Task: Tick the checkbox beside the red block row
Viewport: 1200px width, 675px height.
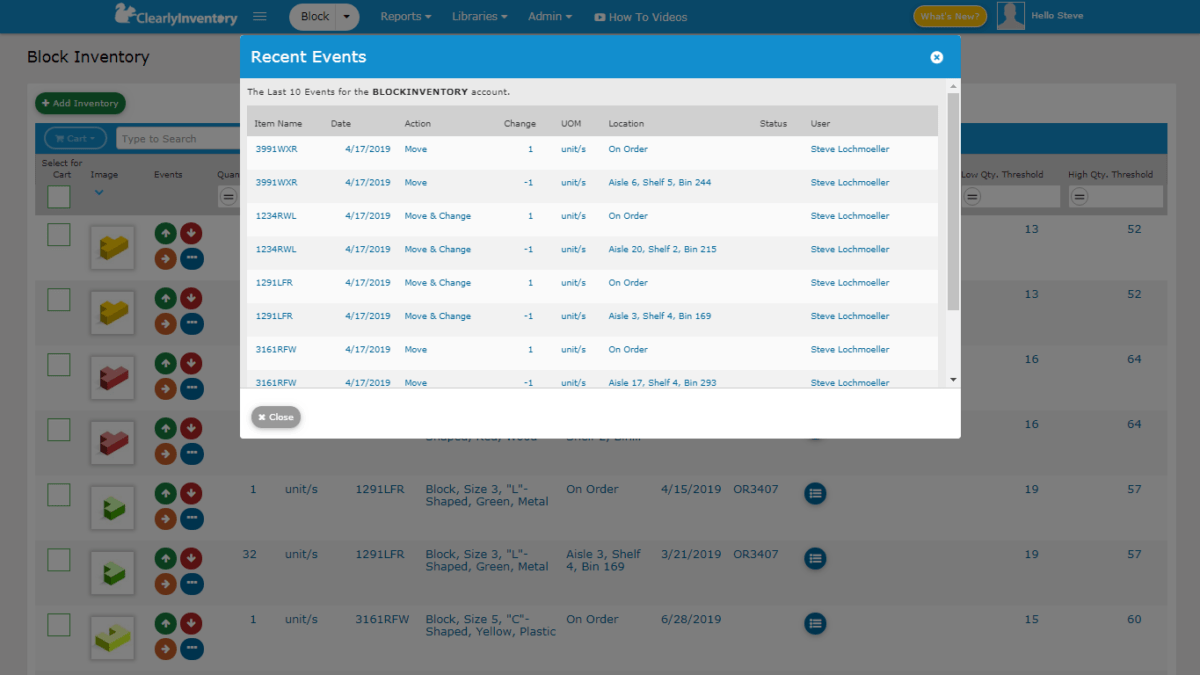Action: click(x=58, y=363)
